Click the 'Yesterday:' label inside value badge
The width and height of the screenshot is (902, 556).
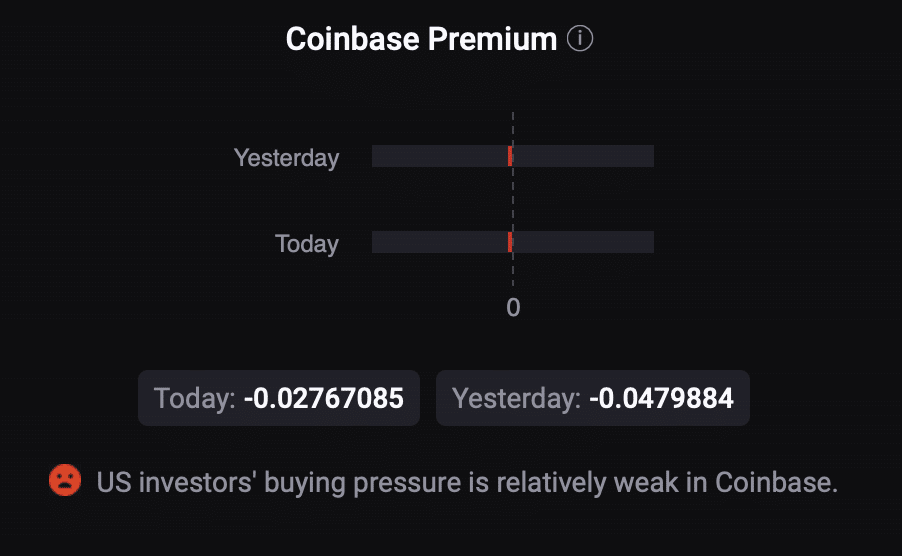pos(516,399)
